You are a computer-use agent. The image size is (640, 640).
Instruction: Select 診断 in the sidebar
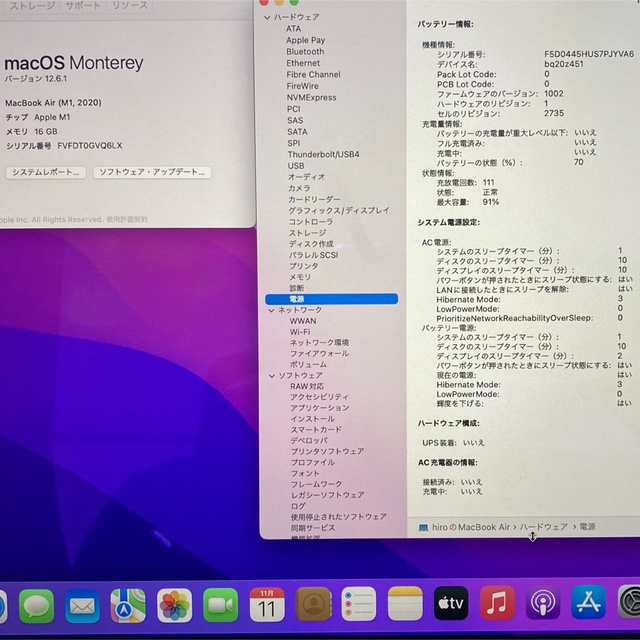pyautogui.click(x=297, y=288)
